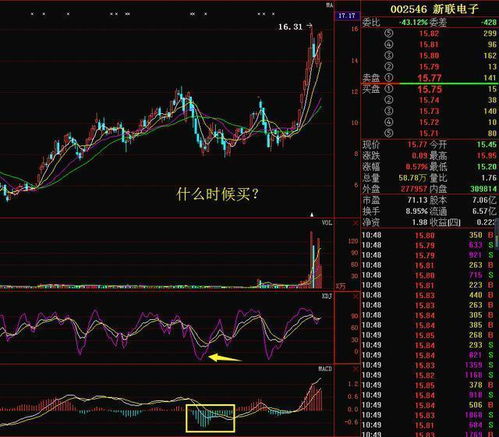
Task: Click the yellow arrow annotation on KDJ
Action: (x=224, y=358)
